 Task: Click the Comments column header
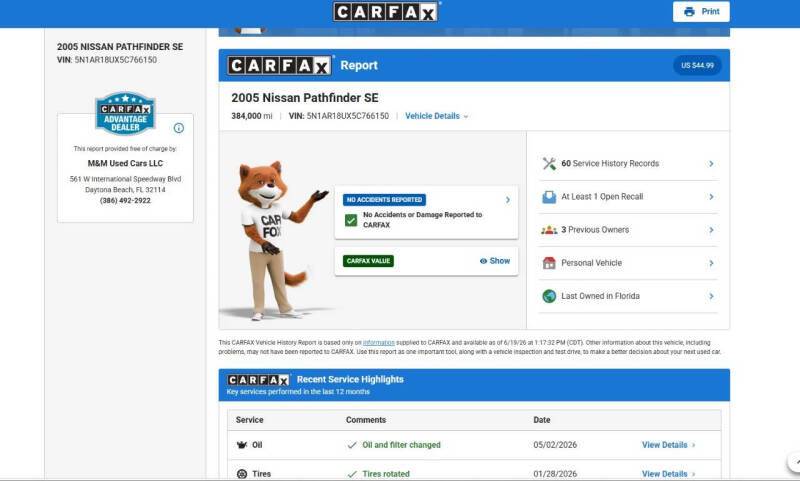pos(366,420)
